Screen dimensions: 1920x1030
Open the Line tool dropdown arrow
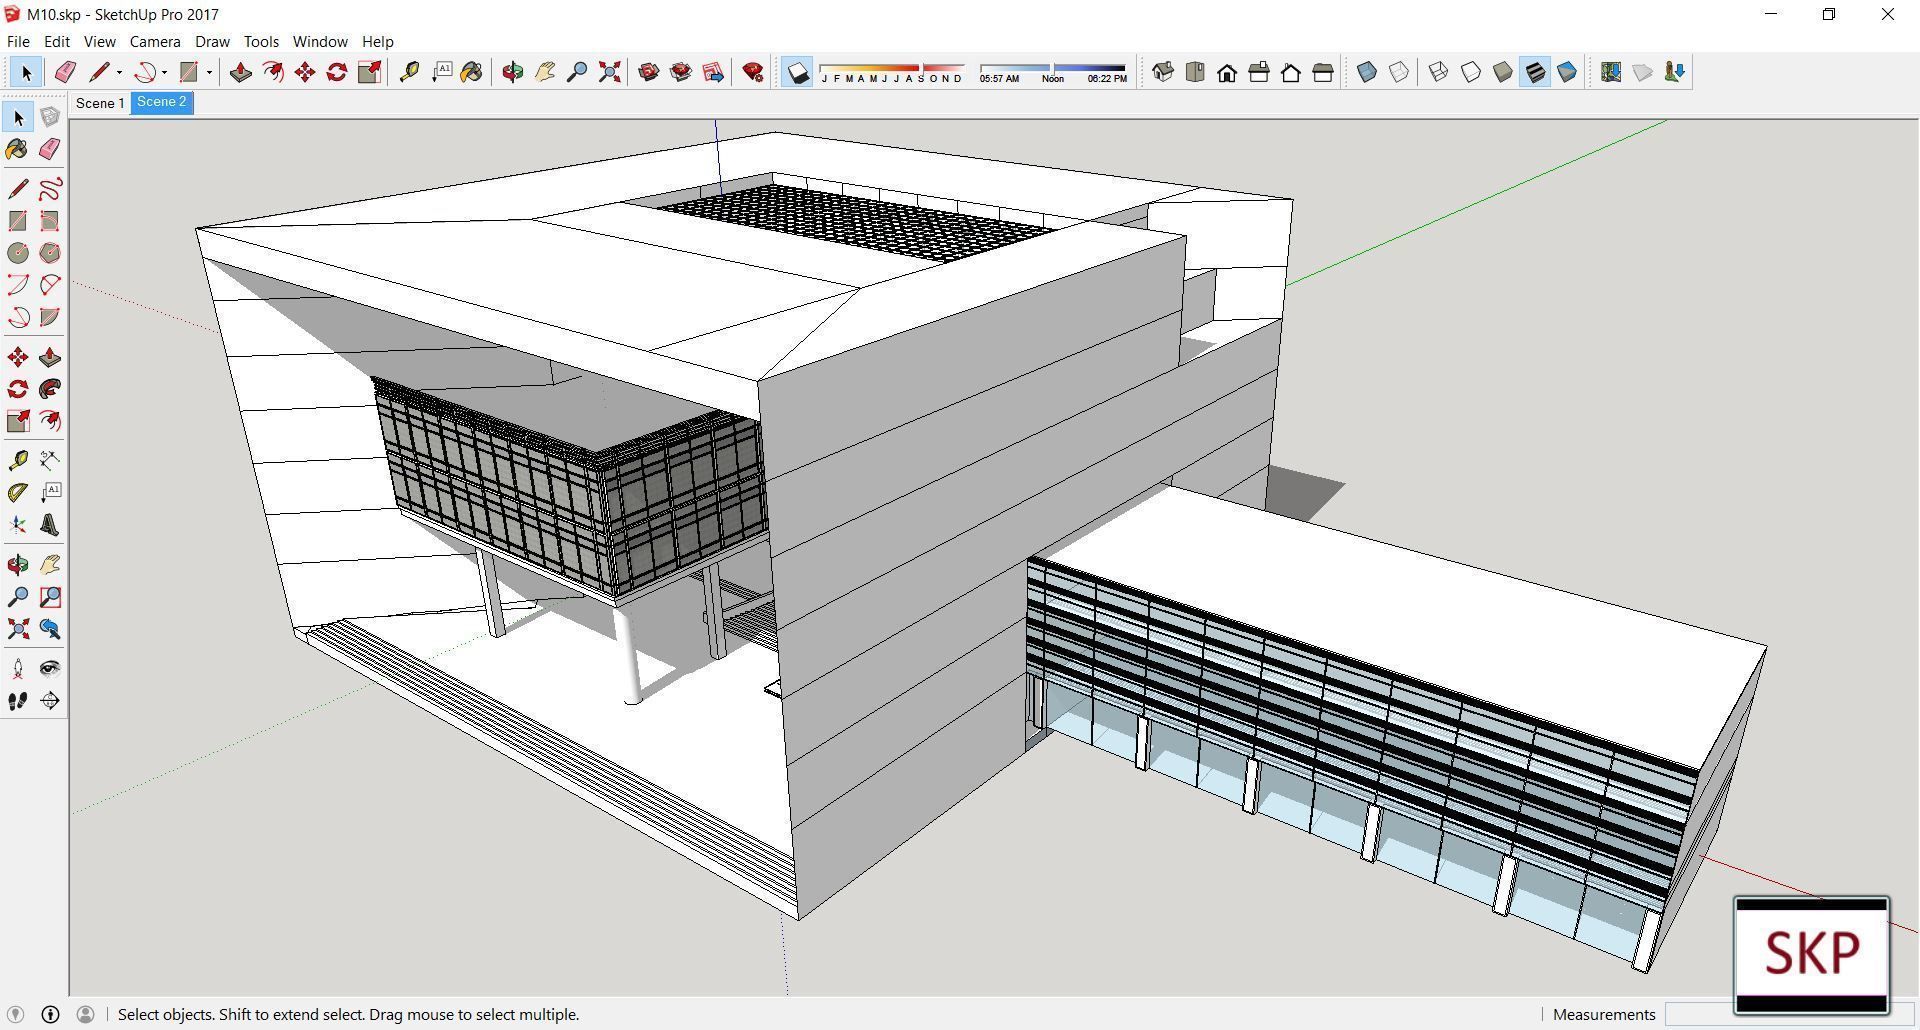[x=121, y=72]
